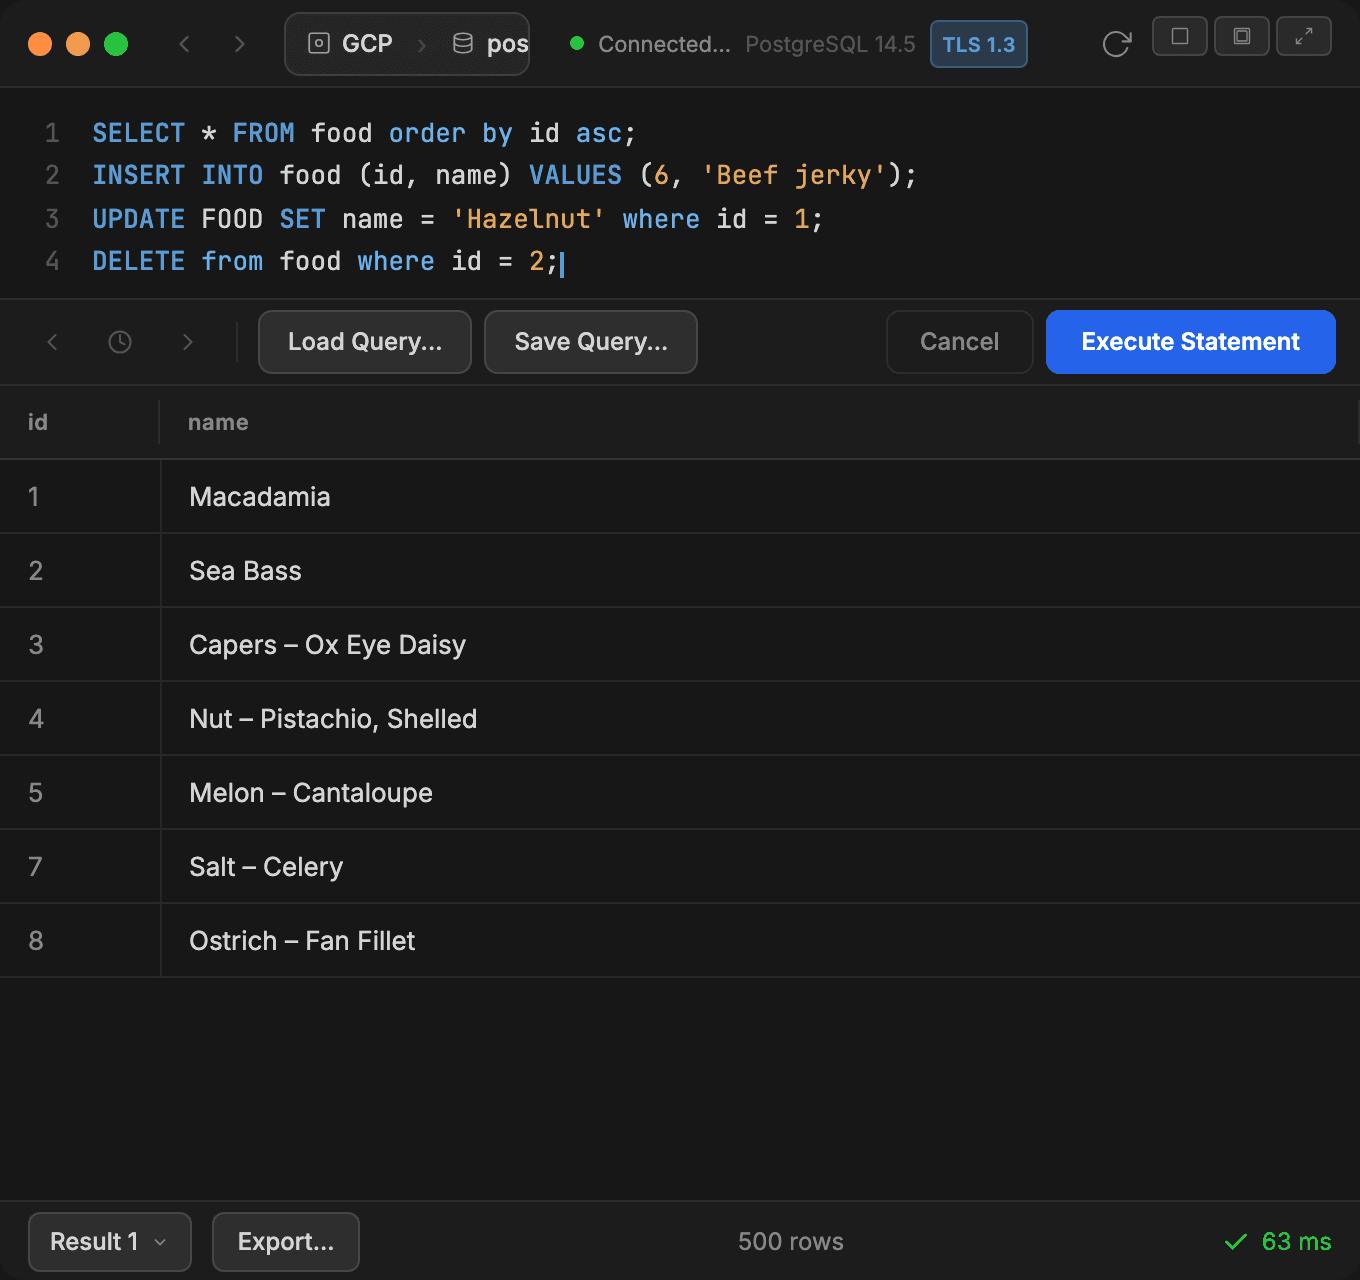Image resolution: width=1360 pixels, height=1280 pixels.
Task: Select the Capers – Ox Eye Daisy cell
Action: click(760, 645)
